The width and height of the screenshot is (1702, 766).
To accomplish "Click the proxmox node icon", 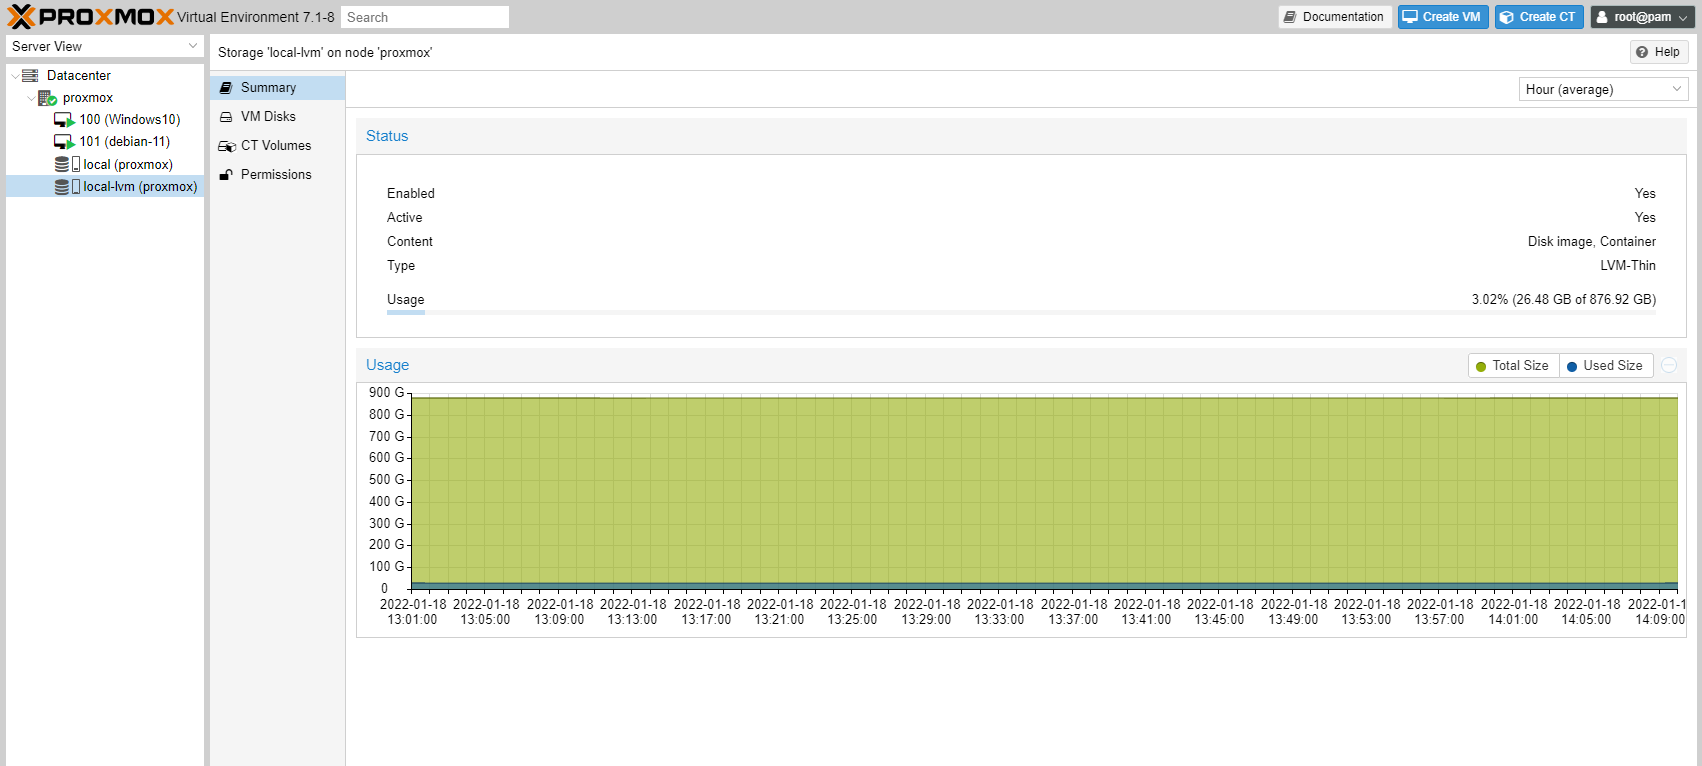I will (47, 98).
